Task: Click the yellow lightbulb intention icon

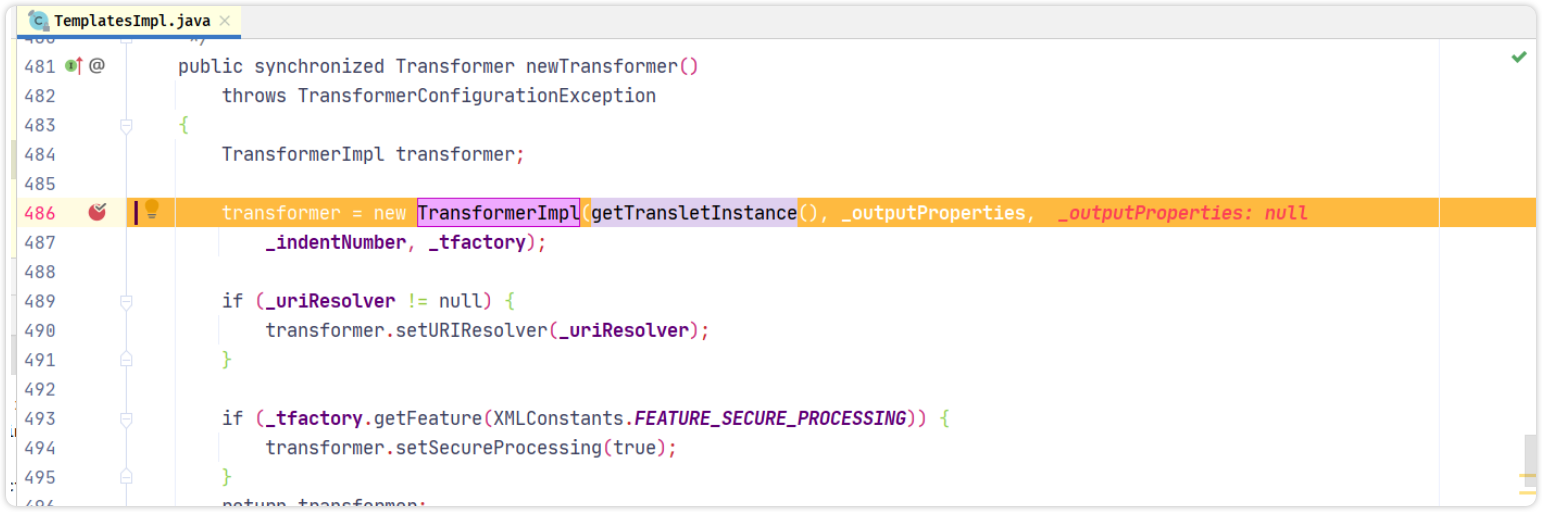Action: coord(152,209)
